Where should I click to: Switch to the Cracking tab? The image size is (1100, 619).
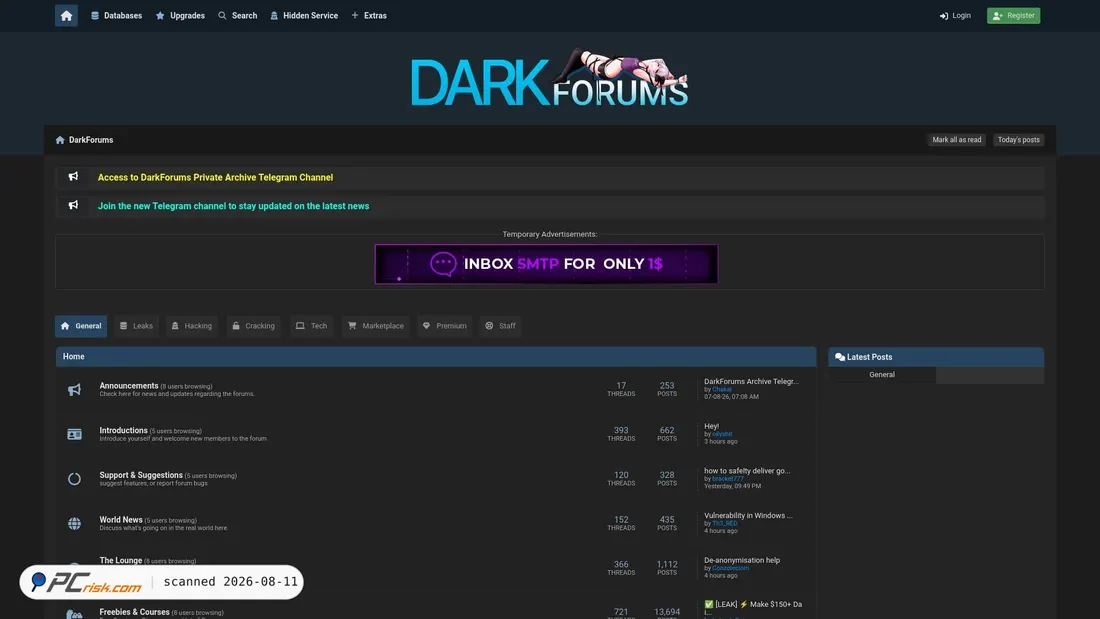pyautogui.click(x=253, y=326)
